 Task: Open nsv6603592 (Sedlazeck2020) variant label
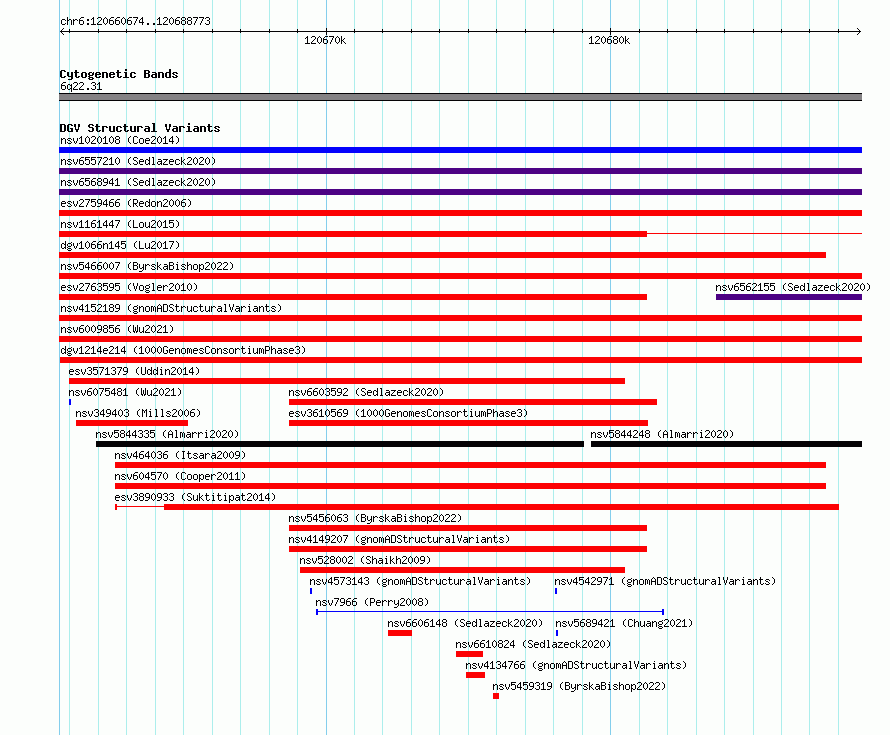(x=366, y=392)
